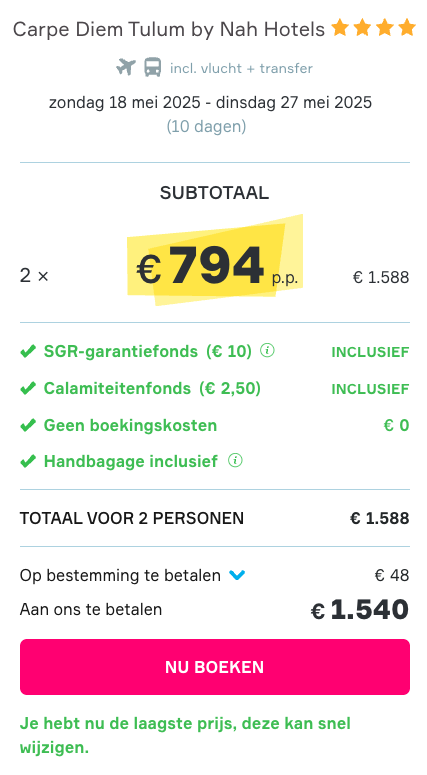Click the Carpe Diem Tulum hotel title

coord(169,29)
